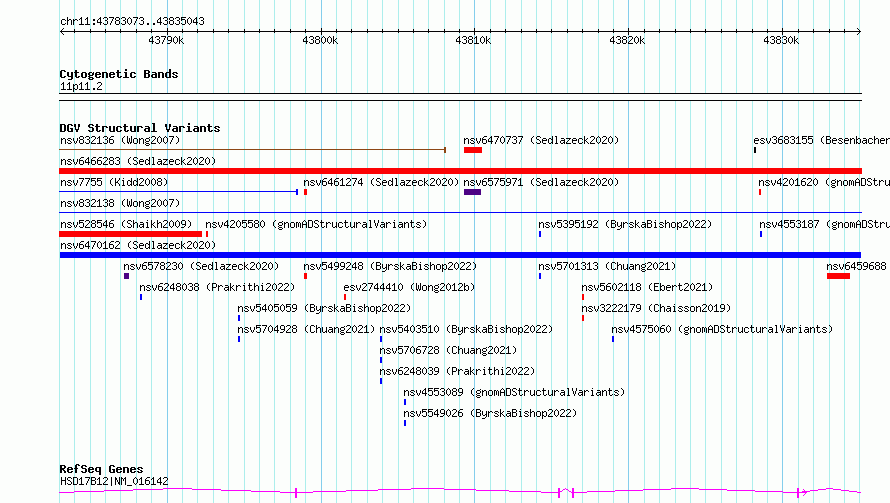Select the long blue nsv6470162 variant bar
Viewport: 890px width, 503px height.
tap(460, 255)
